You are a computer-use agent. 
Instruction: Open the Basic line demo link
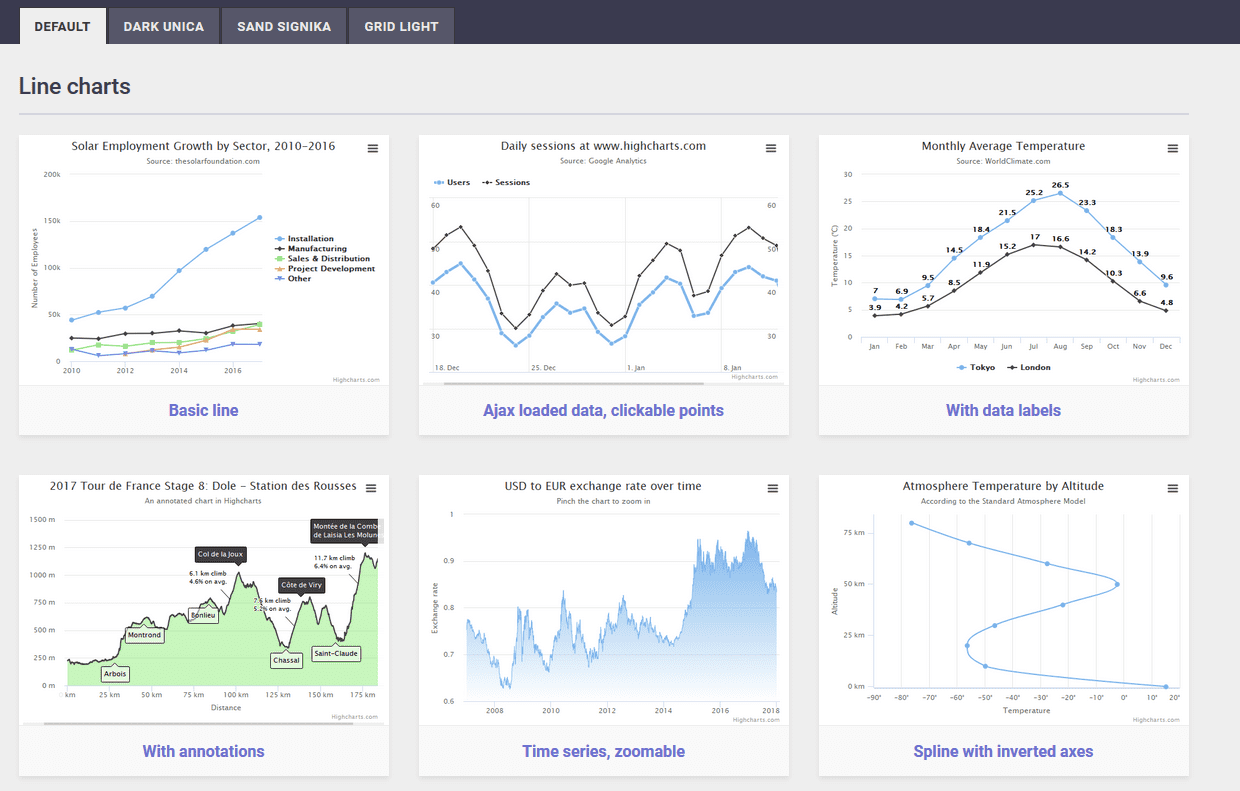203,410
